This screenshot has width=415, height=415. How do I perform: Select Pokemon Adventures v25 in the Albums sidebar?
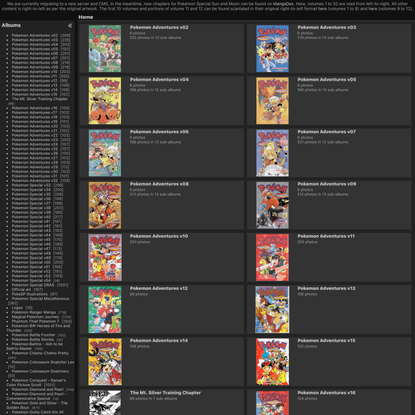pyautogui.click(x=35, y=149)
